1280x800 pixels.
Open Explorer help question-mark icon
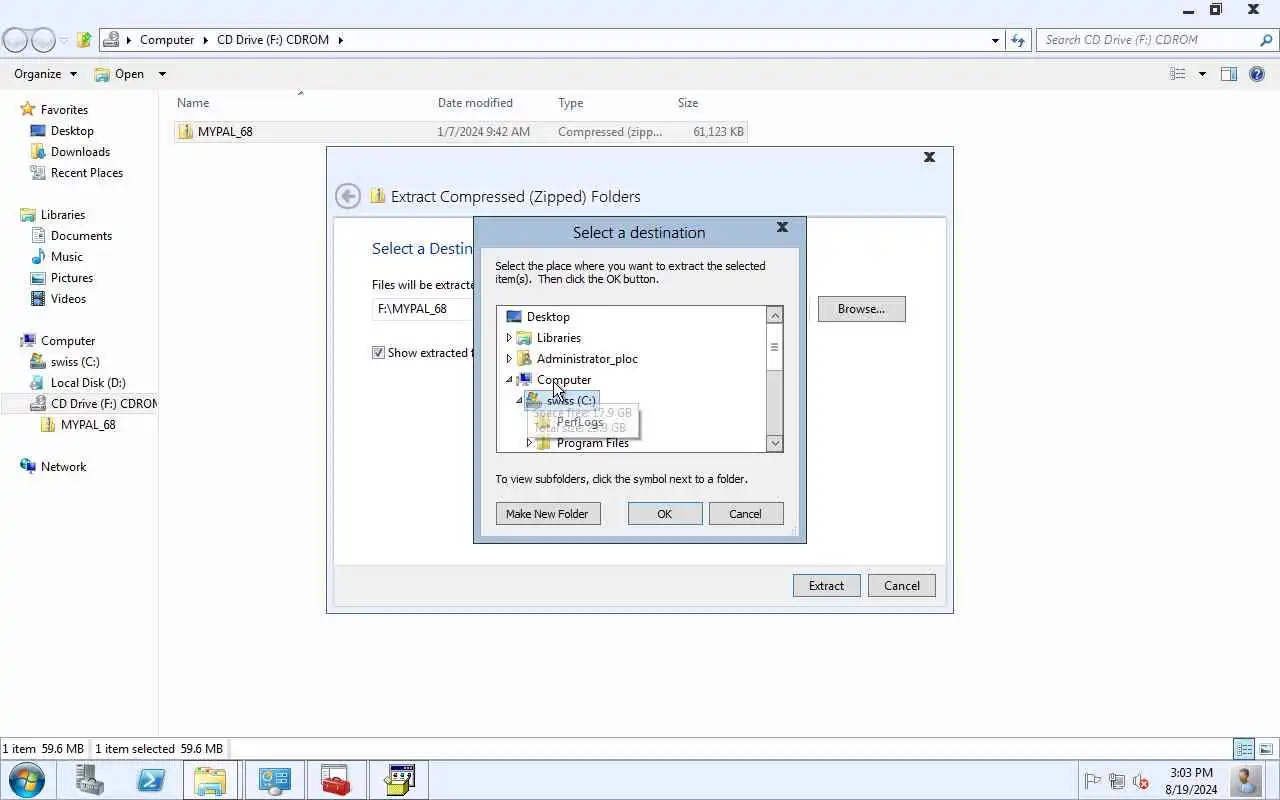tap(1258, 74)
